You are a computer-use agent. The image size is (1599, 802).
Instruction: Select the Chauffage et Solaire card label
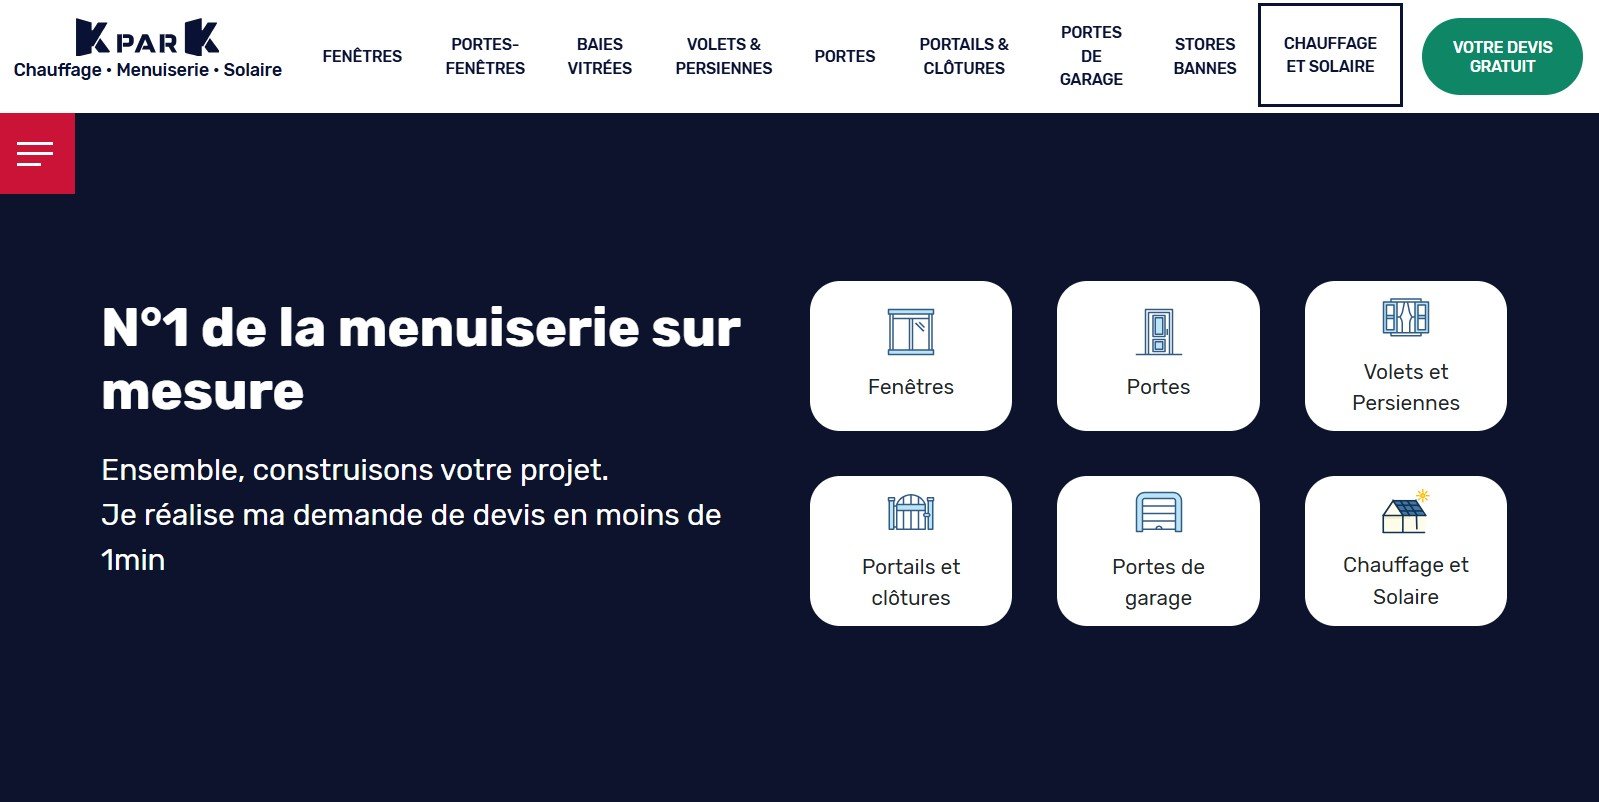coord(1405,581)
